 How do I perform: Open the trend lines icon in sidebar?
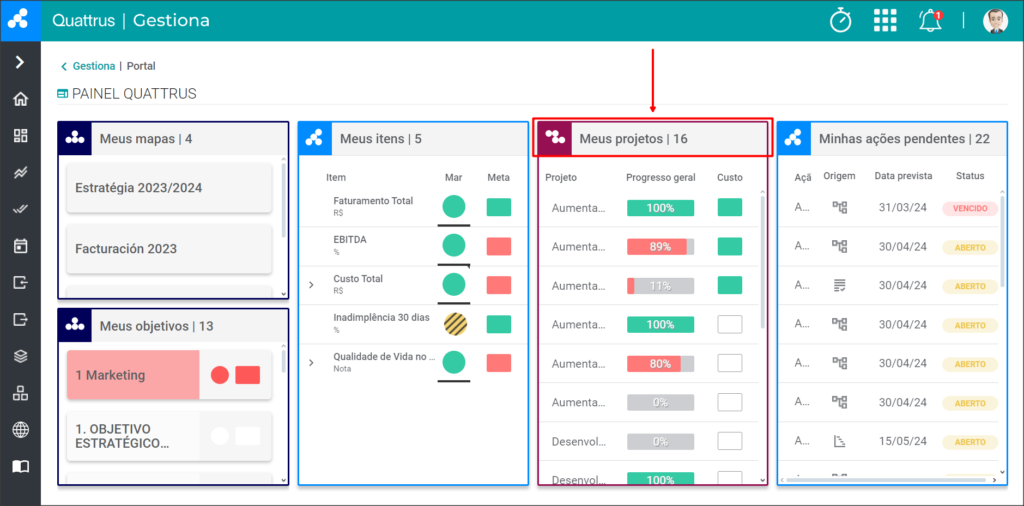[20, 172]
